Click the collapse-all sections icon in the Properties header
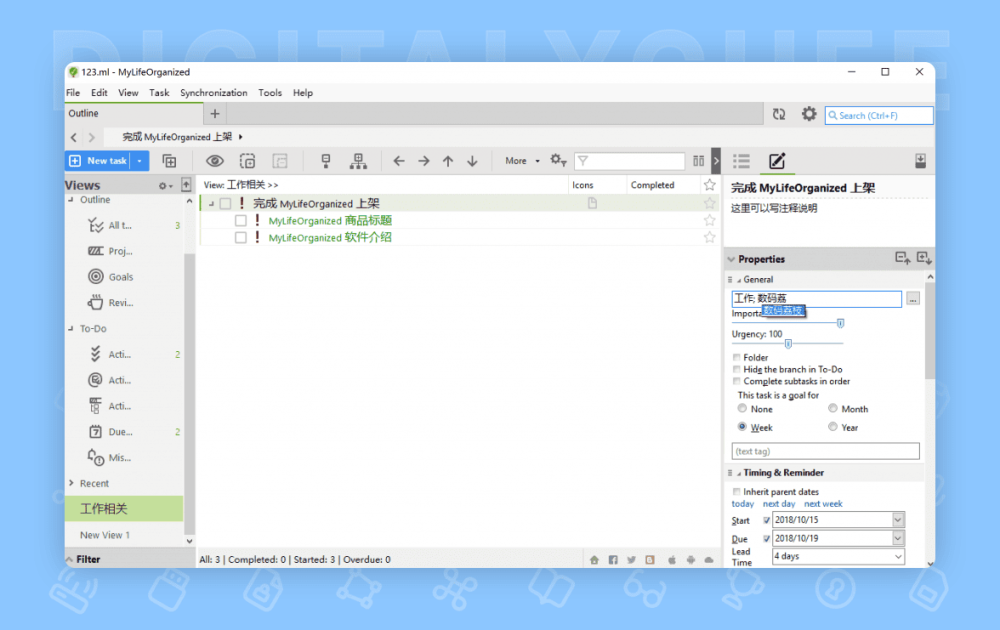The image size is (1000, 630). tap(902, 258)
